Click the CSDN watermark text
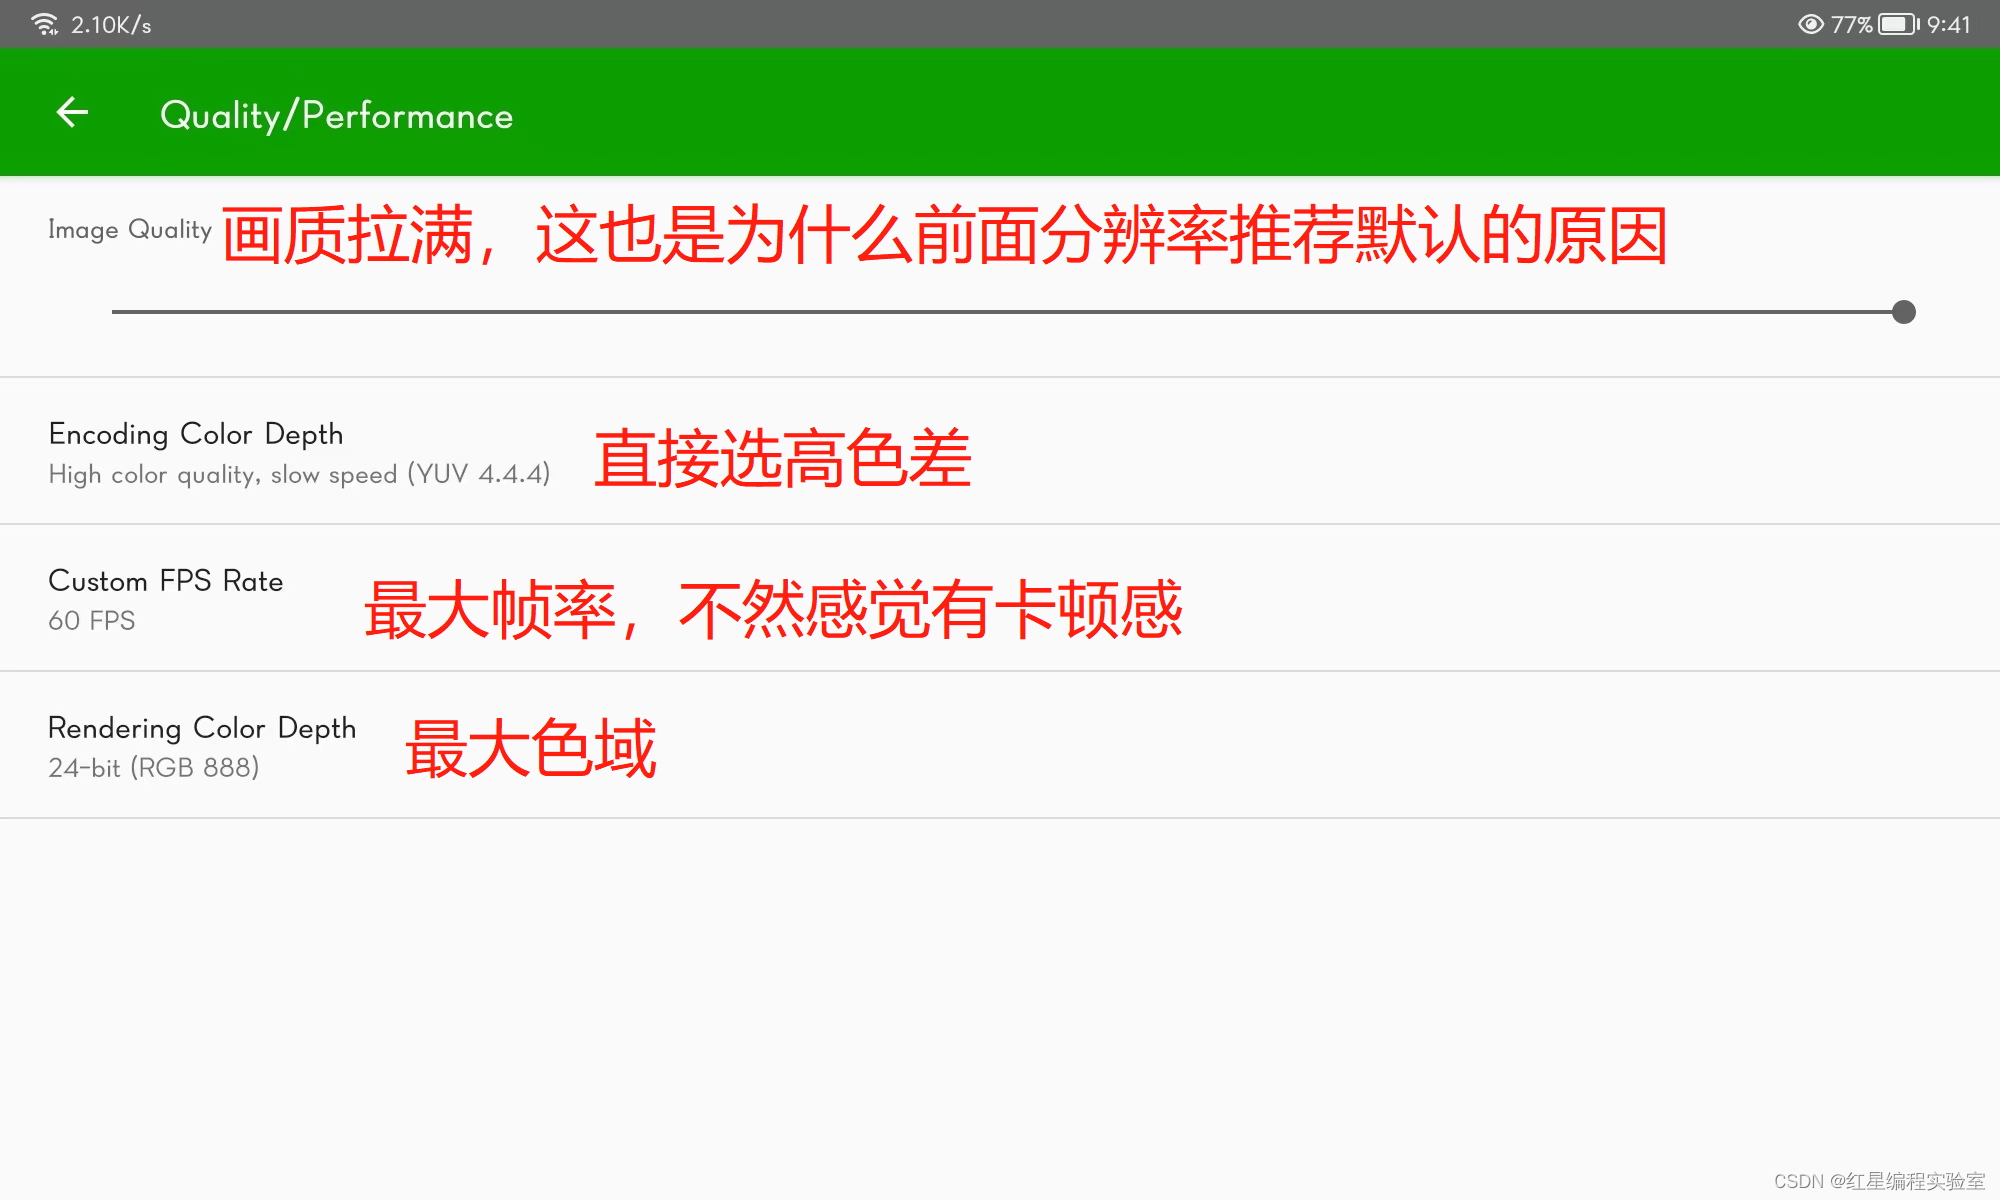2000x1200 pixels. 1878,1181
